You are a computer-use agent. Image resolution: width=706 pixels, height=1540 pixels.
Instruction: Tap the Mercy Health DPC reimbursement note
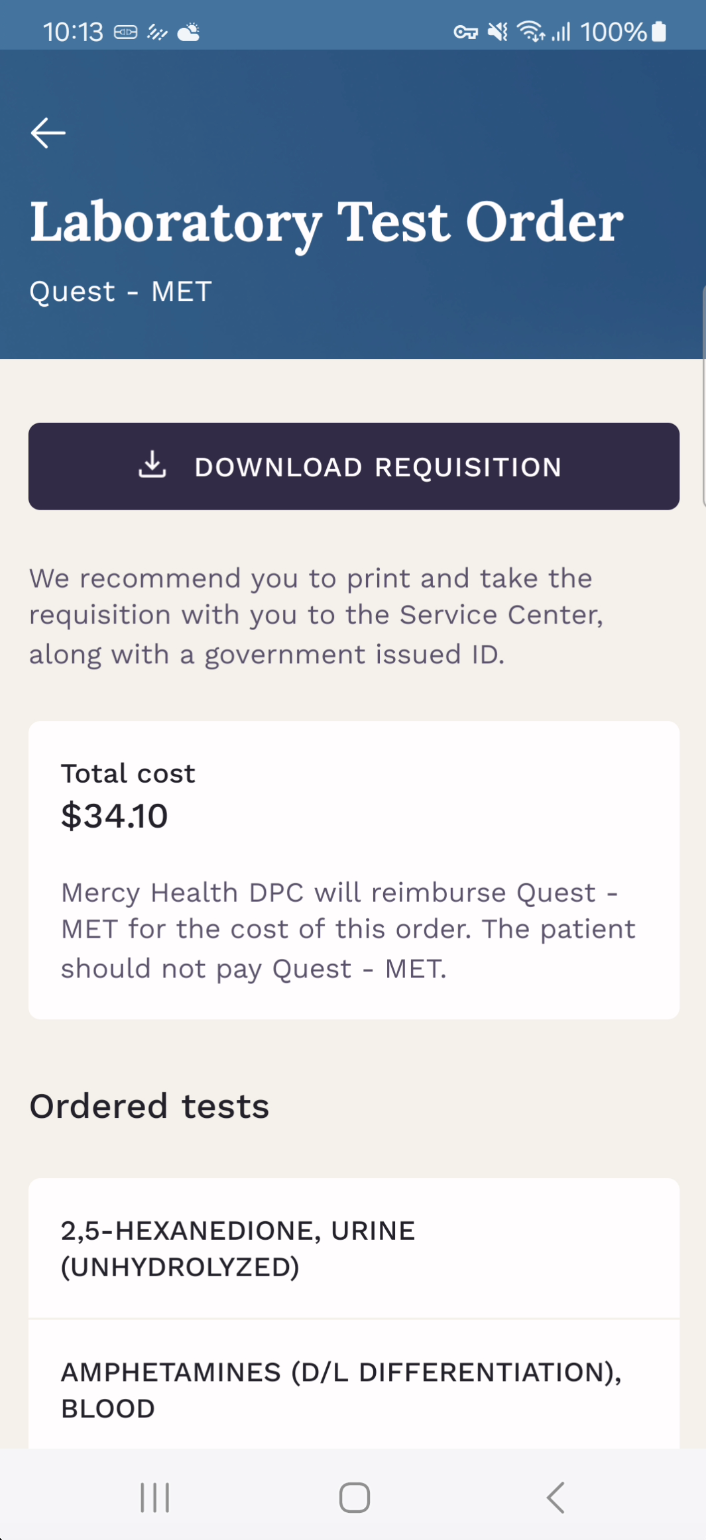coord(349,930)
